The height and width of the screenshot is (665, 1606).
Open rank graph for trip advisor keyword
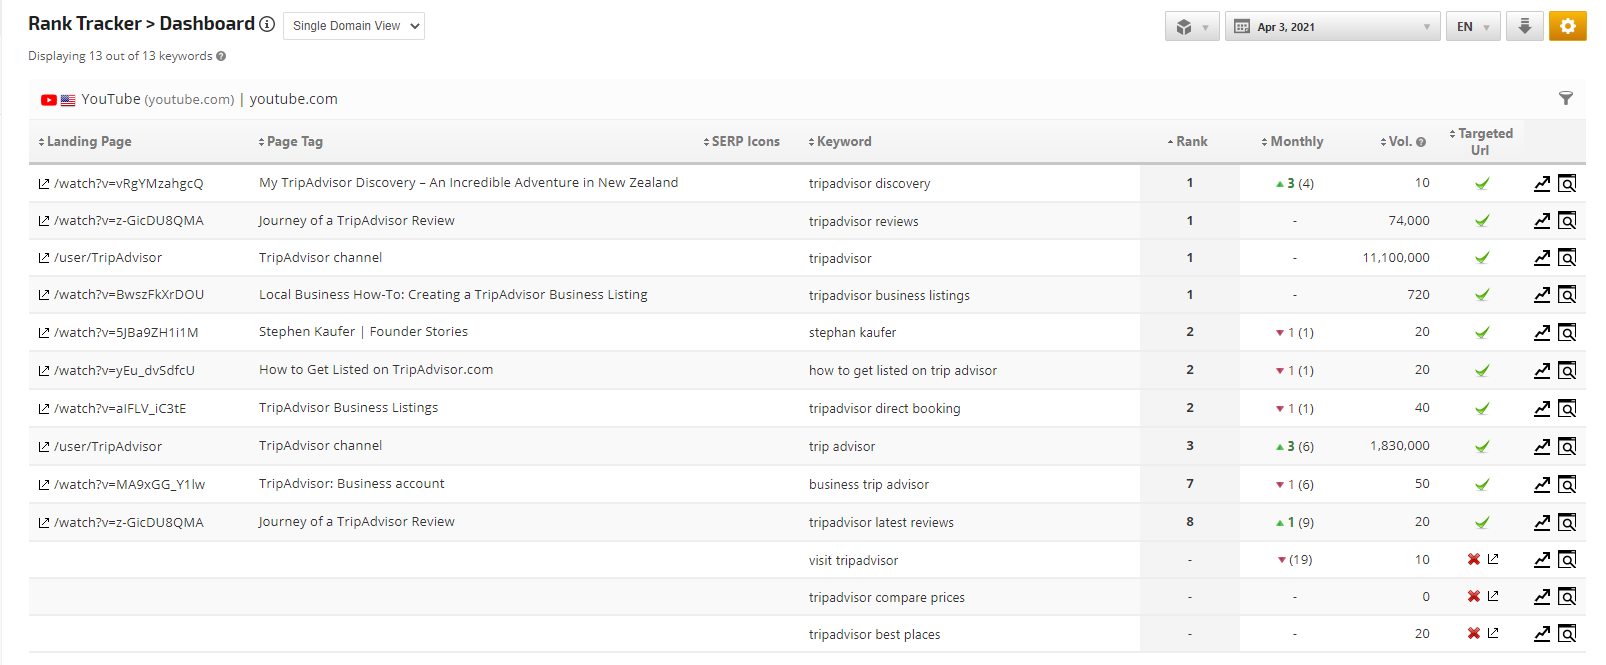(x=1542, y=446)
